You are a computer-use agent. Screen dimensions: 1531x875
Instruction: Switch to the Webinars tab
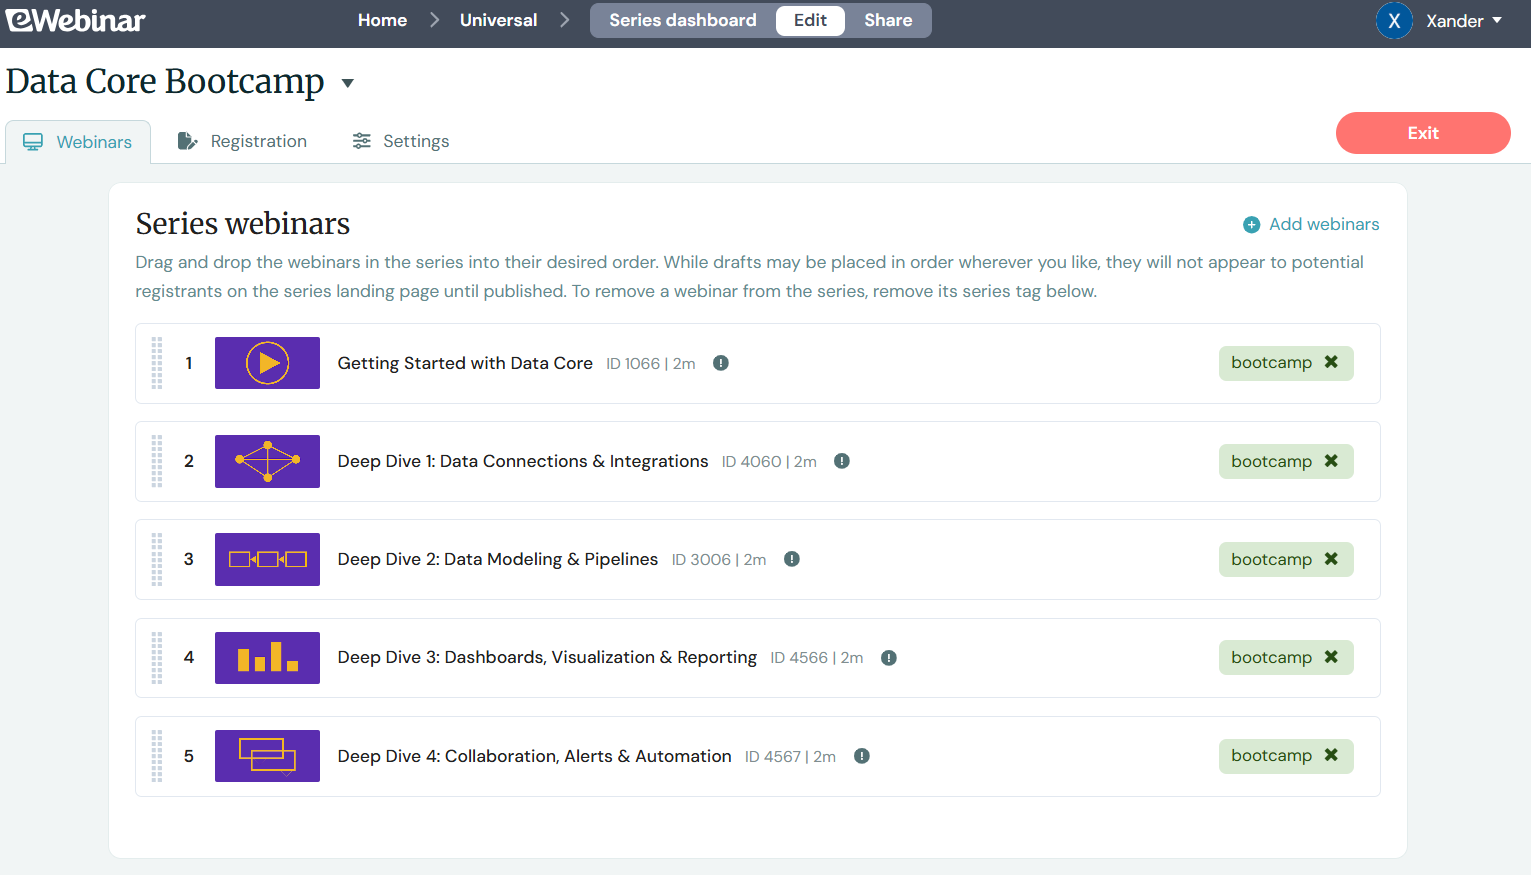[x=78, y=142]
